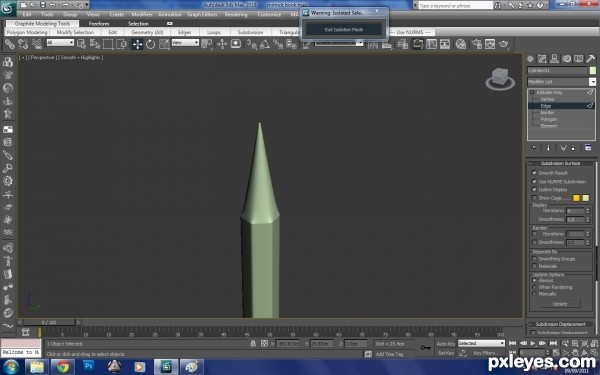600x375 pixels.
Task: Open the Hierarchy panel tab icon
Action: 554,59
